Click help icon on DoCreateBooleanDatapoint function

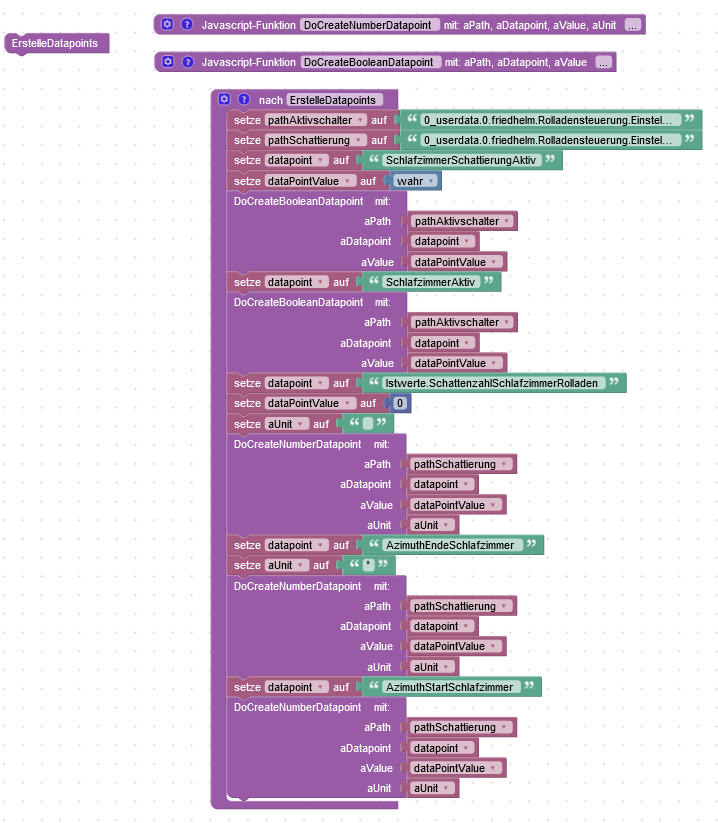187,61
